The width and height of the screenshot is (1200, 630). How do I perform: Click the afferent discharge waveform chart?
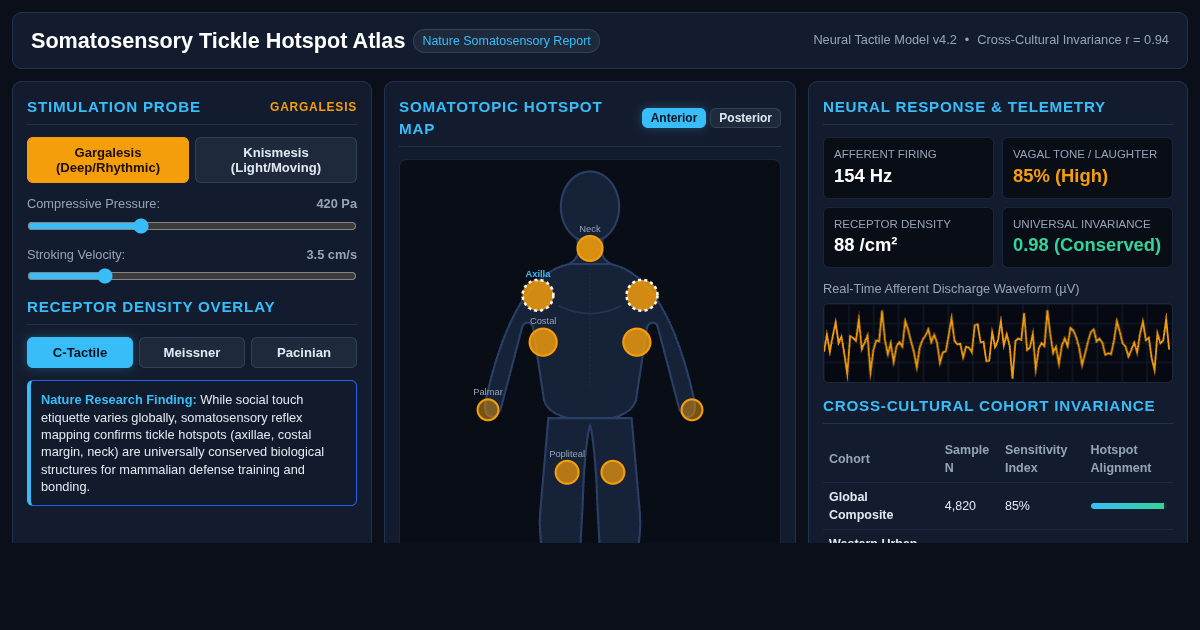tap(998, 343)
